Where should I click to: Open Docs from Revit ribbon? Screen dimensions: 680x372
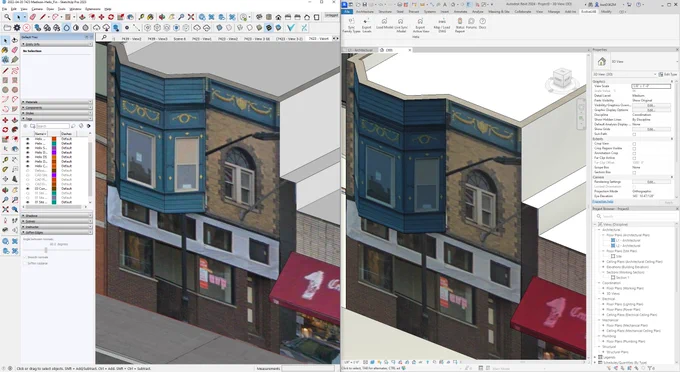482,24
